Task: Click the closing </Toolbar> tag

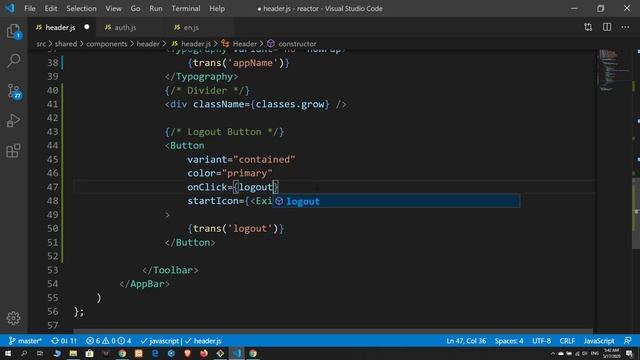Action: [170, 270]
